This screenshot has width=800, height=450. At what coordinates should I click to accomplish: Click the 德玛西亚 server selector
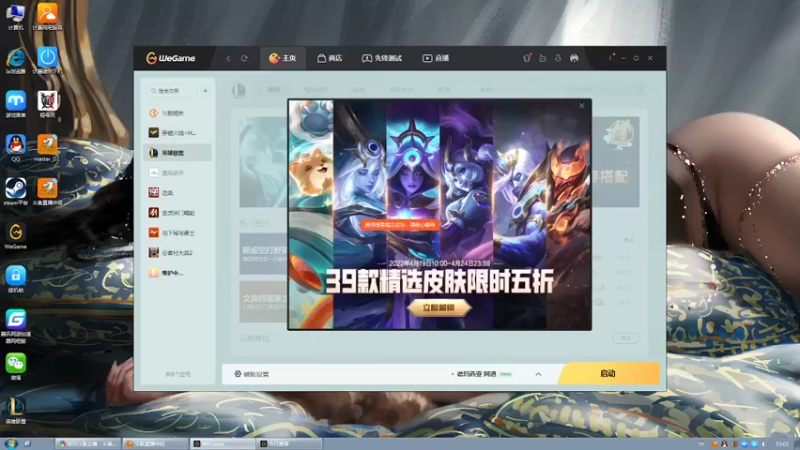click(x=481, y=374)
